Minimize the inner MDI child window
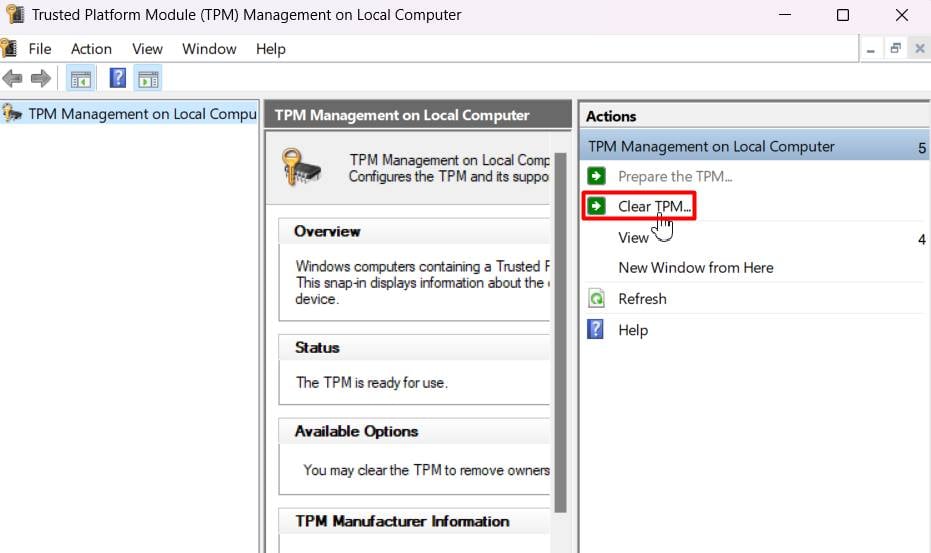This screenshot has width=931, height=553. [x=871, y=49]
